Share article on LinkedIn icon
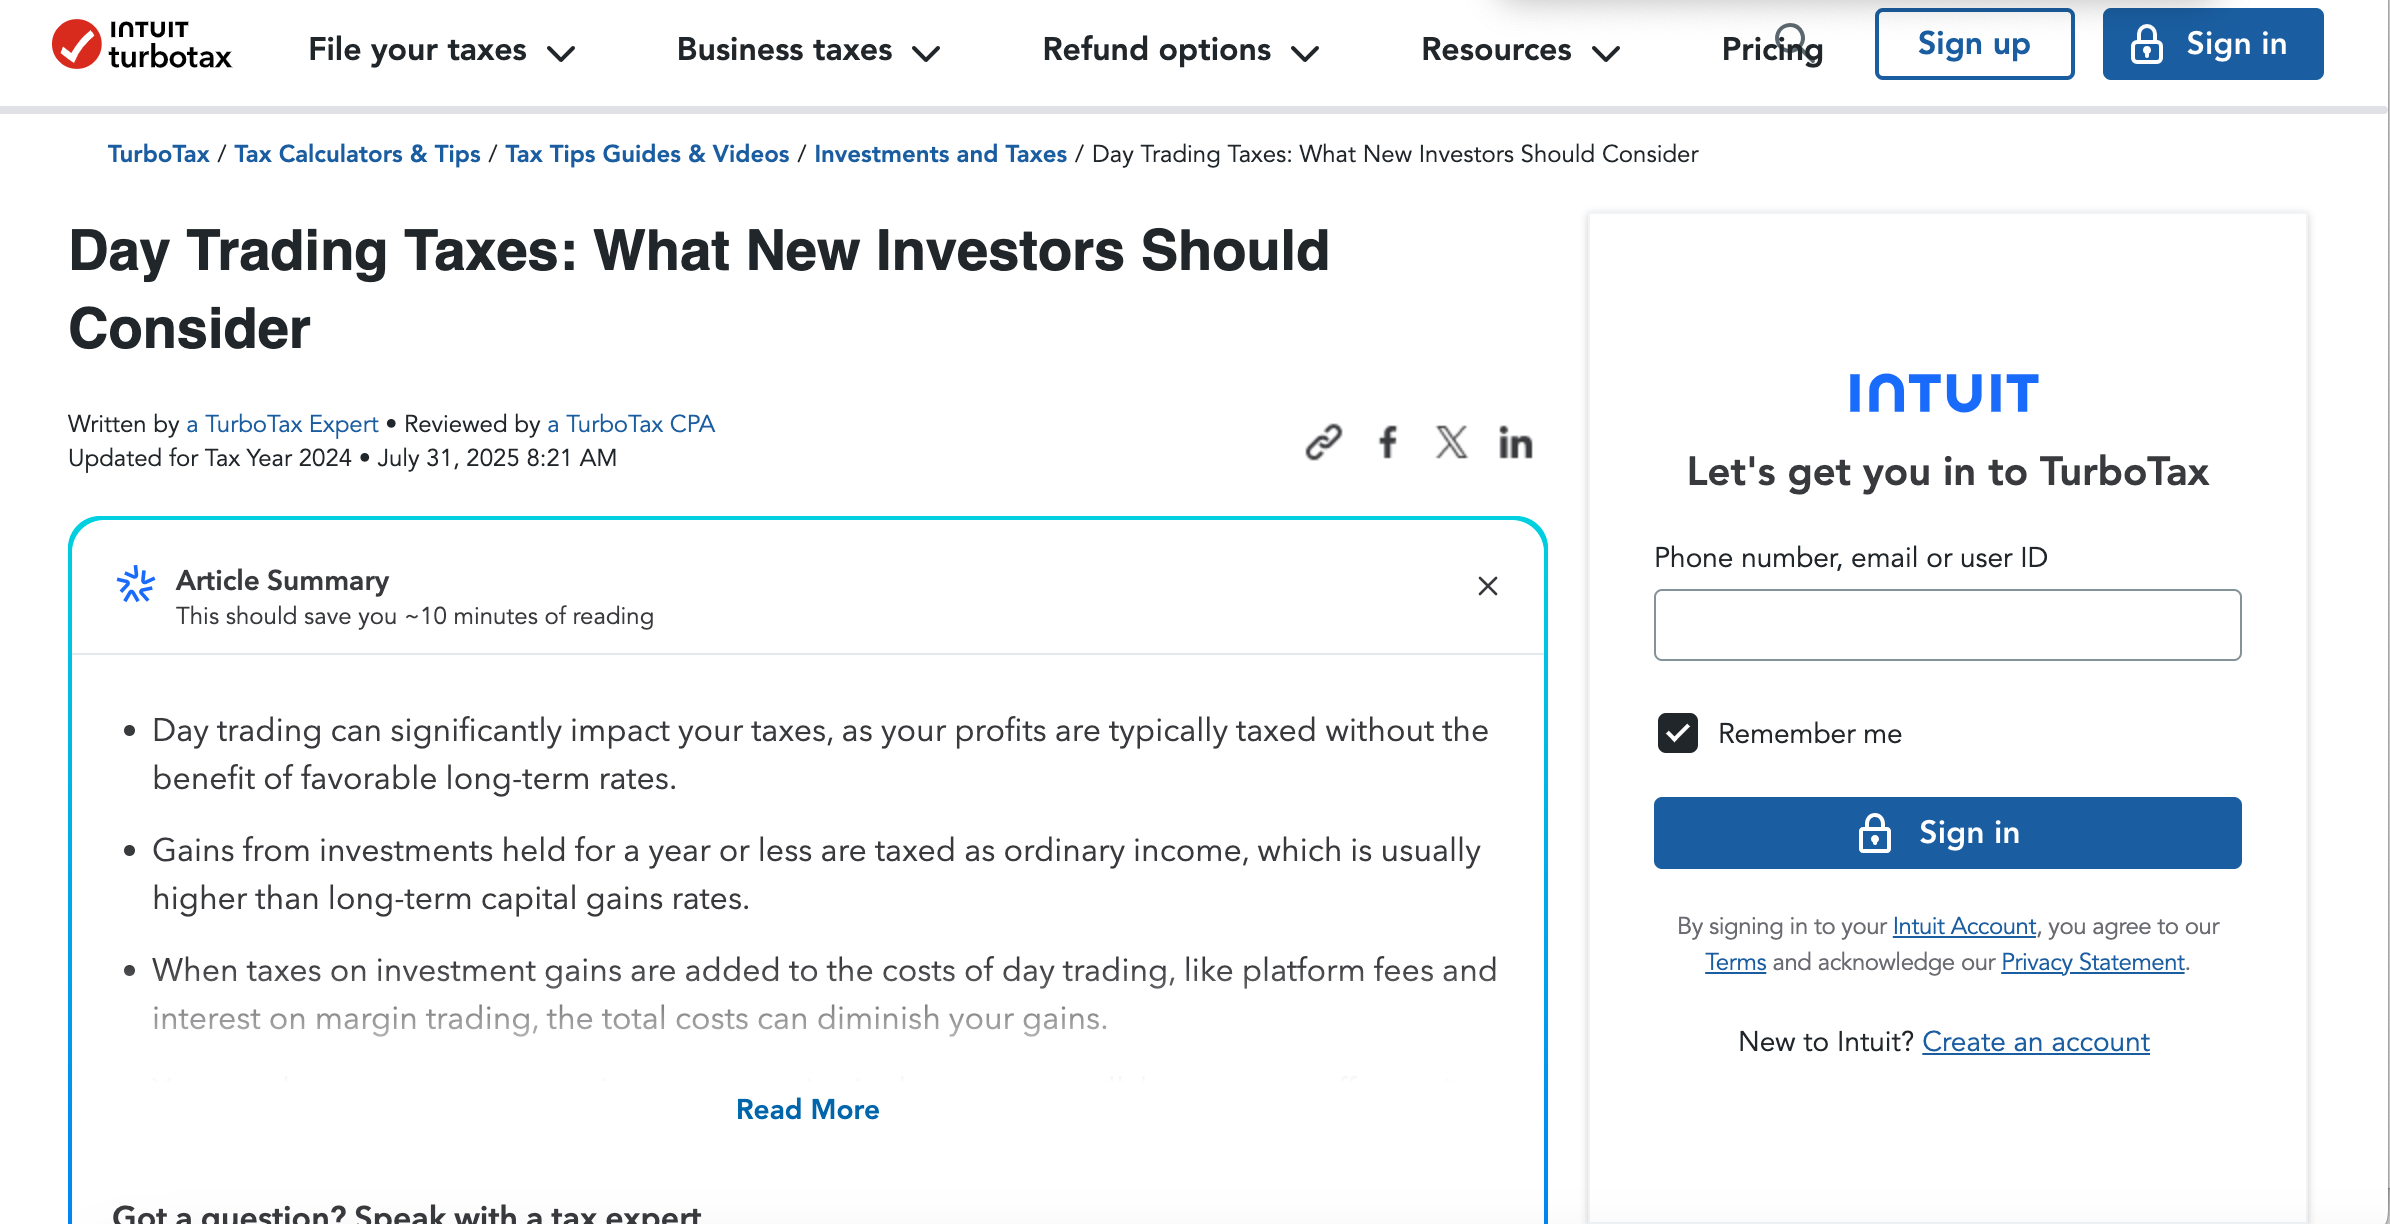The image size is (2390, 1224). (1515, 442)
